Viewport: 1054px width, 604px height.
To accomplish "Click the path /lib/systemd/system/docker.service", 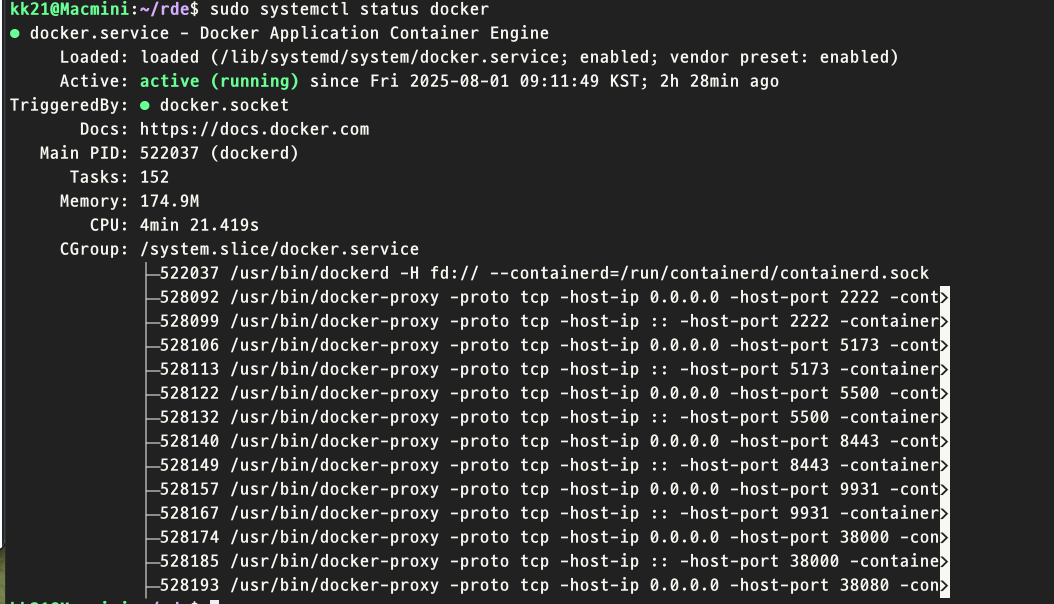I will pyautogui.click(x=389, y=57).
